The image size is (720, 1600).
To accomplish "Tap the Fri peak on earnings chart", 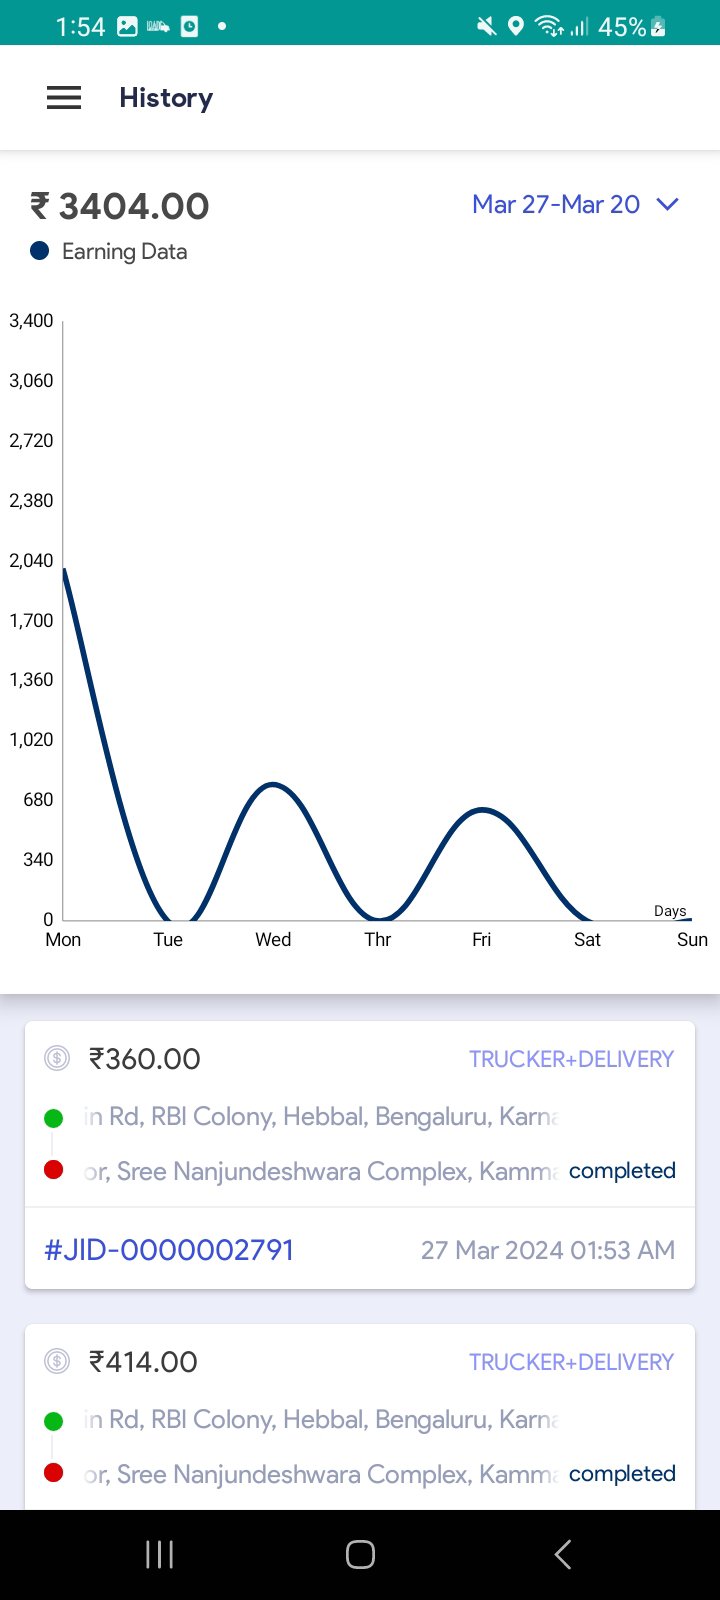I will pos(482,810).
